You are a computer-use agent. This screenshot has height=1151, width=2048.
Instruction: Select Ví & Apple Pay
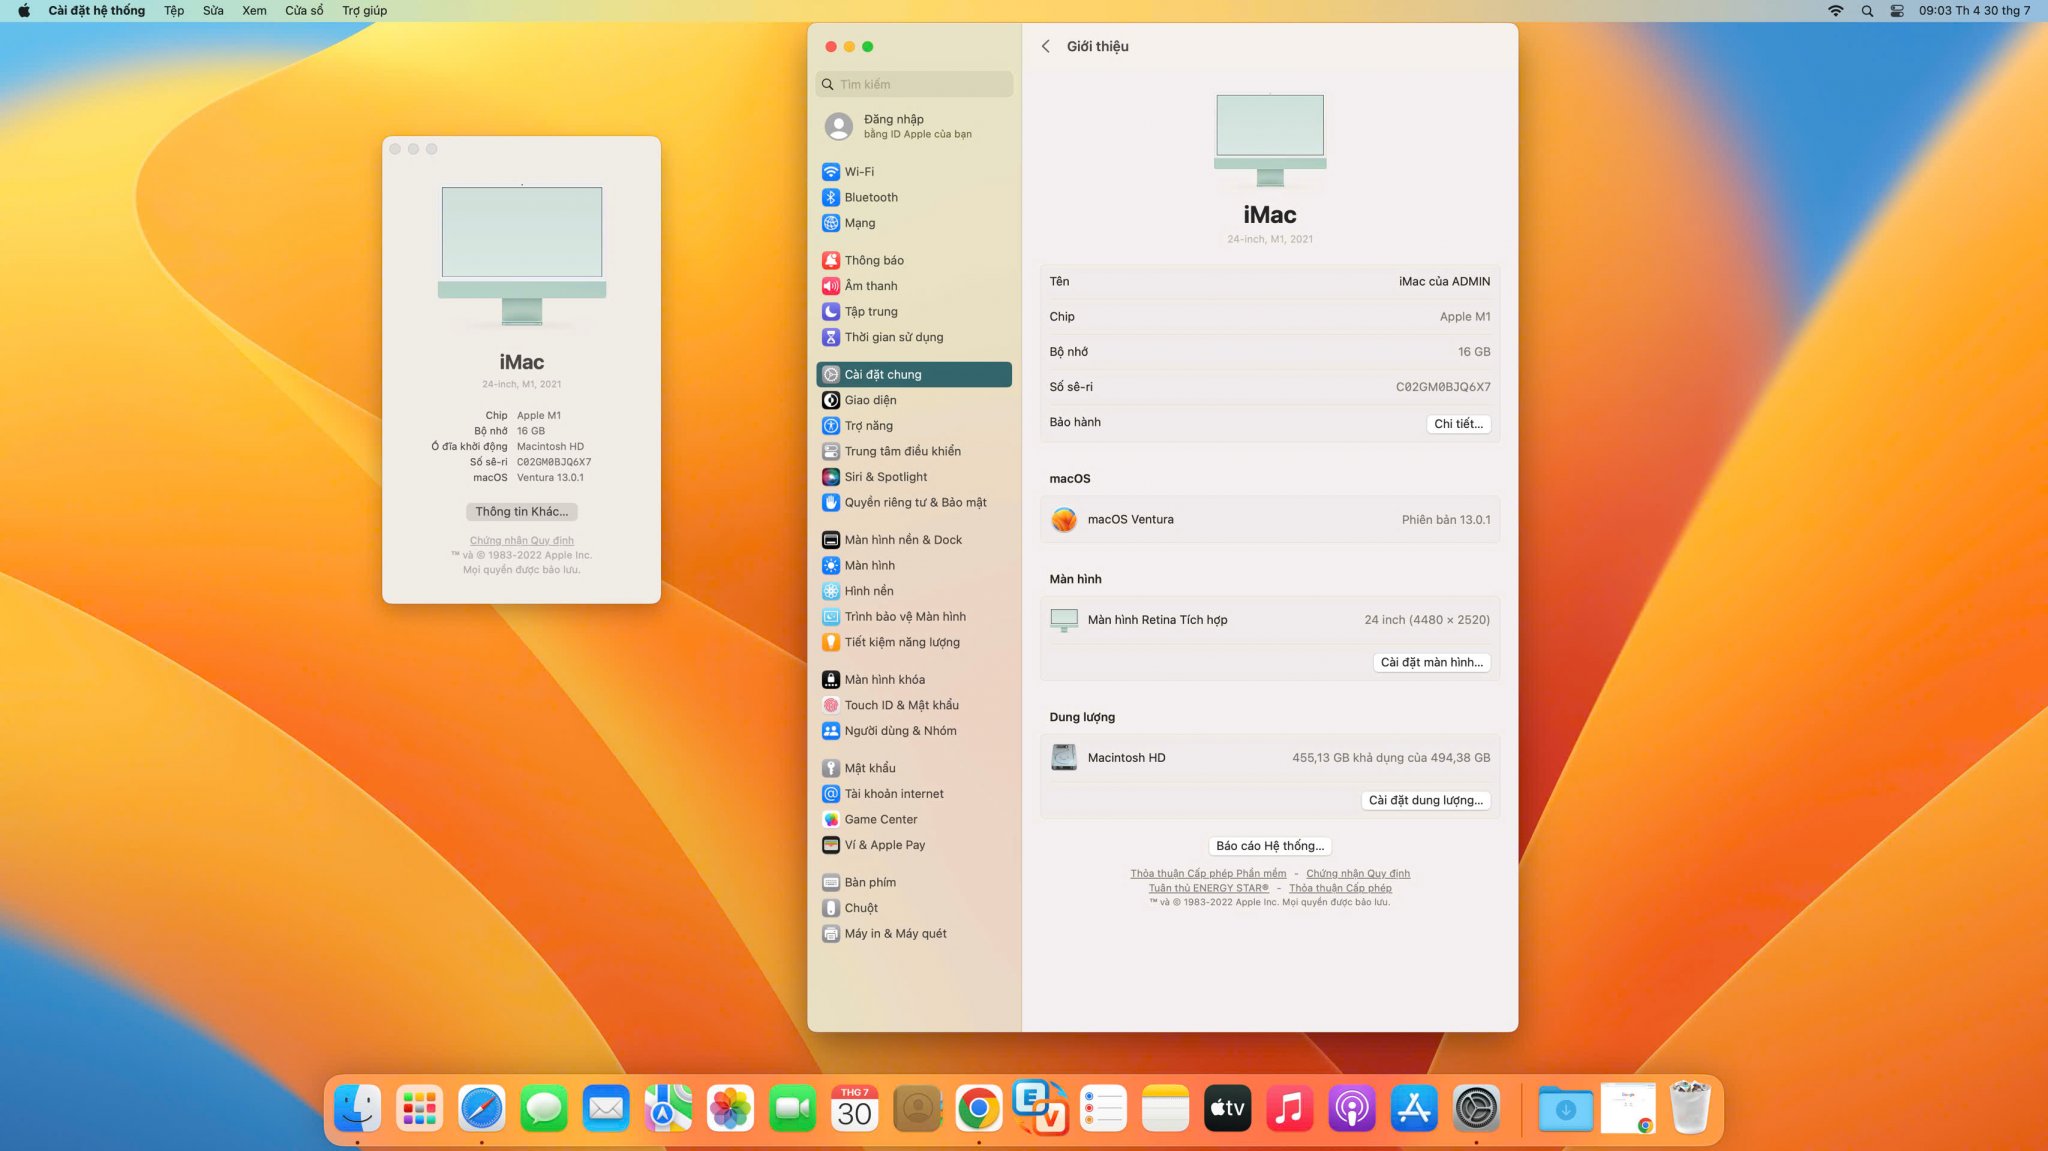tap(914, 845)
